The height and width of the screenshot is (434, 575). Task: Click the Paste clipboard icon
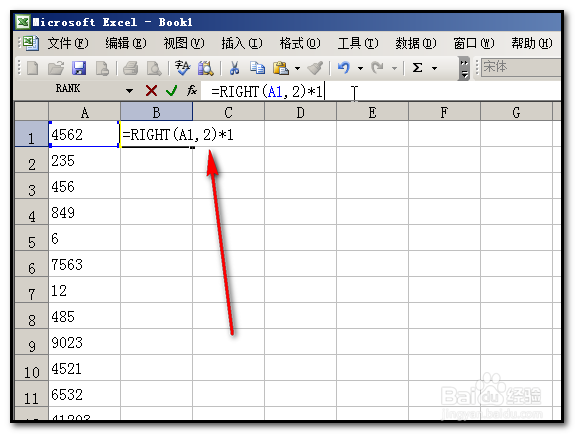coord(281,68)
